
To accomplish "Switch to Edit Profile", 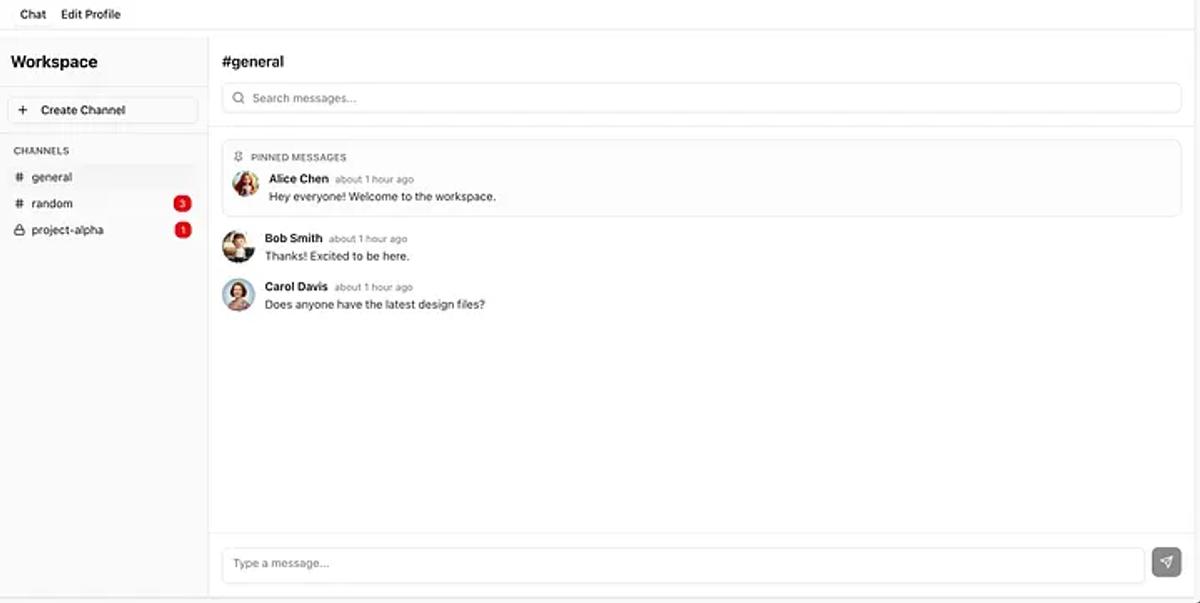I will pyautogui.click(x=91, y=13).
